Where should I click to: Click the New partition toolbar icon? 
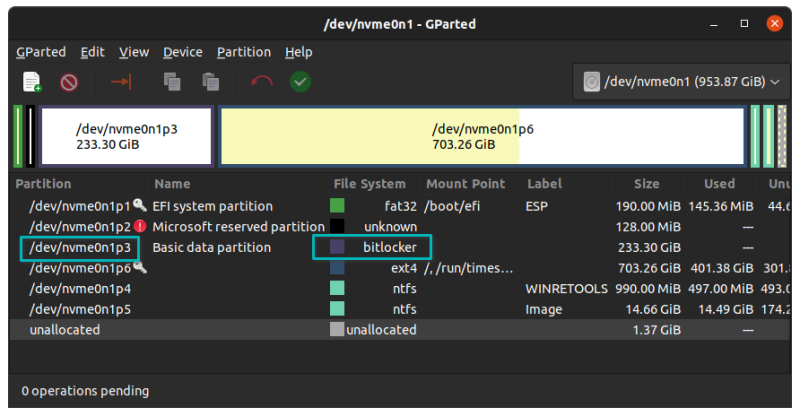coord(32,82)
